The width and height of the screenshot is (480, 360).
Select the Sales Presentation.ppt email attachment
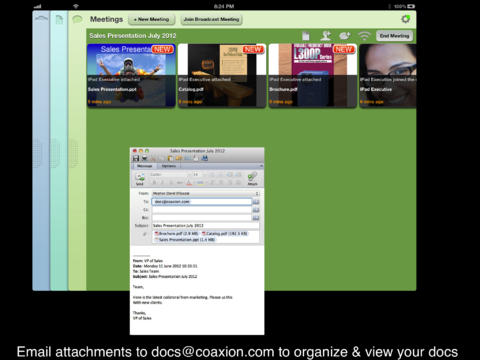185,240
